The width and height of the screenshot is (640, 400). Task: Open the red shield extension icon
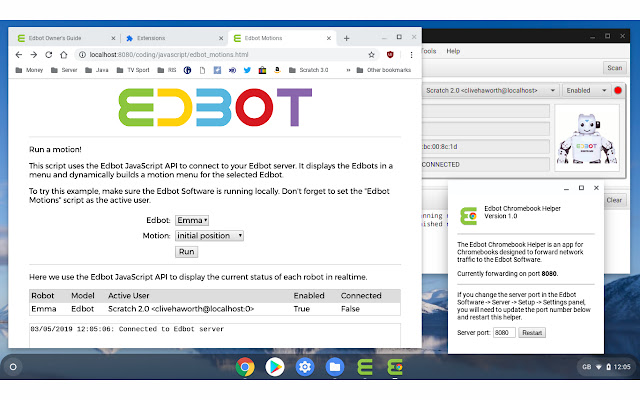(390, 55)
